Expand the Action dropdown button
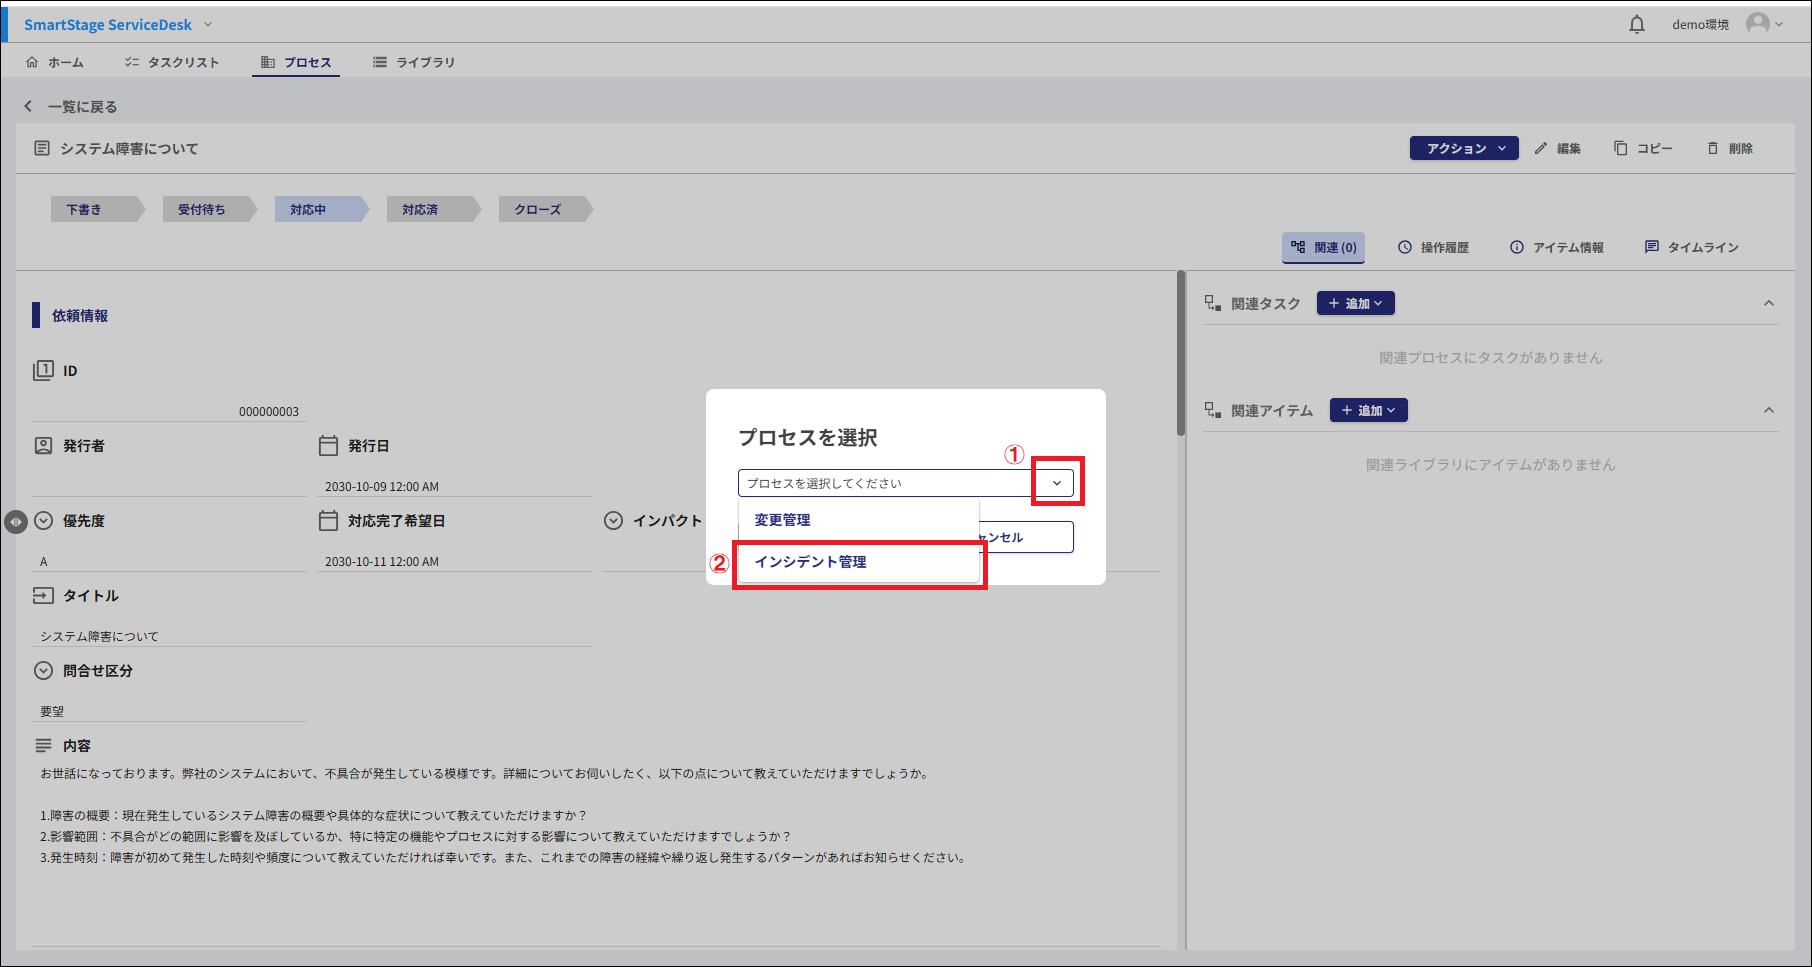 (x=1464, y=148)
